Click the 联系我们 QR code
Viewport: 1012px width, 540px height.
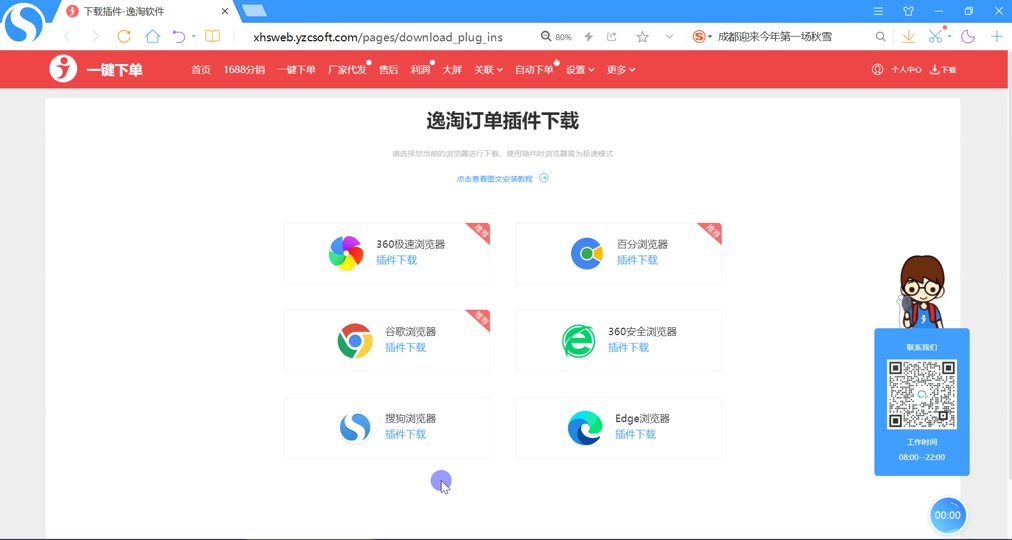[922, 394]
